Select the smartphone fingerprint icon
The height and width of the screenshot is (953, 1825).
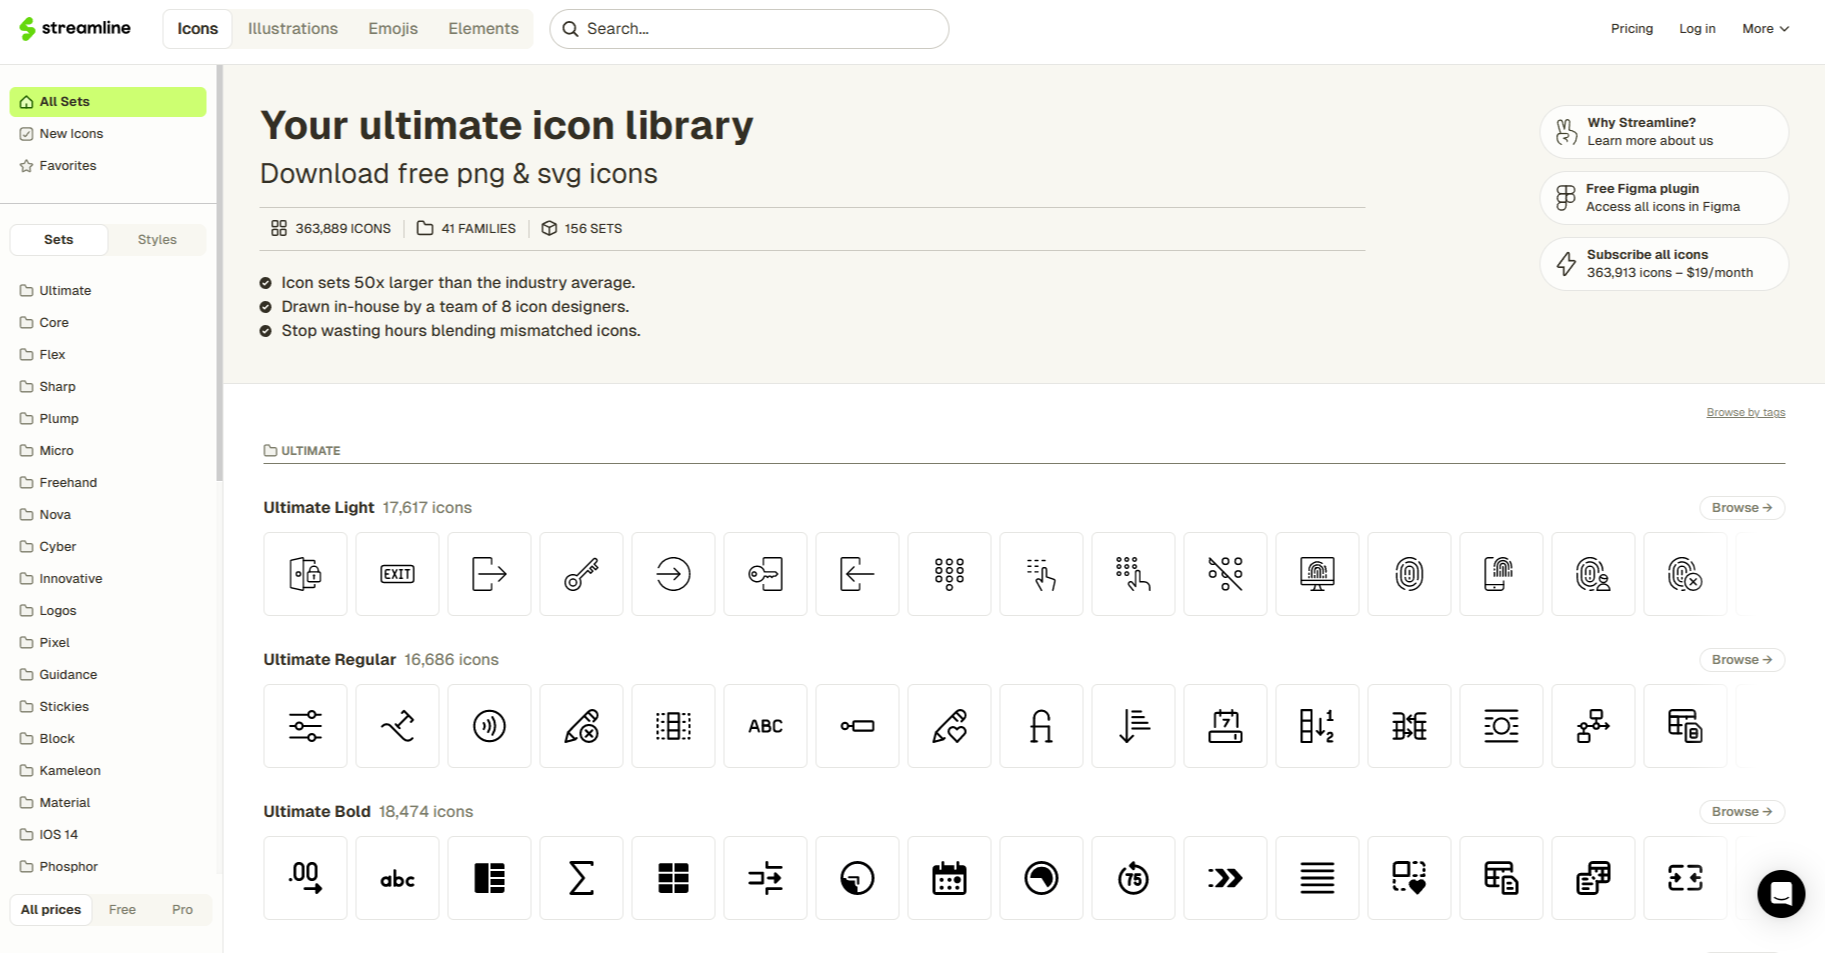pyautogui.click(x=1501, y=574)
